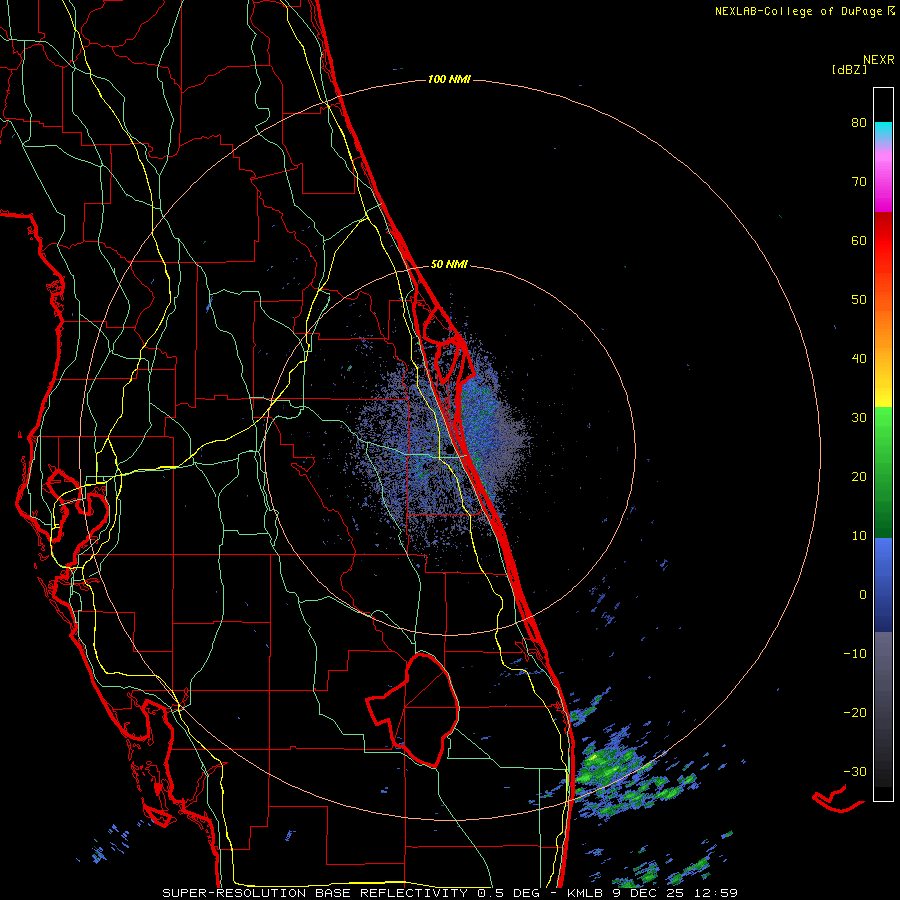Click the 9 DEC 25 12:59 timestamp
900x900 pixels.
(677, 893)
